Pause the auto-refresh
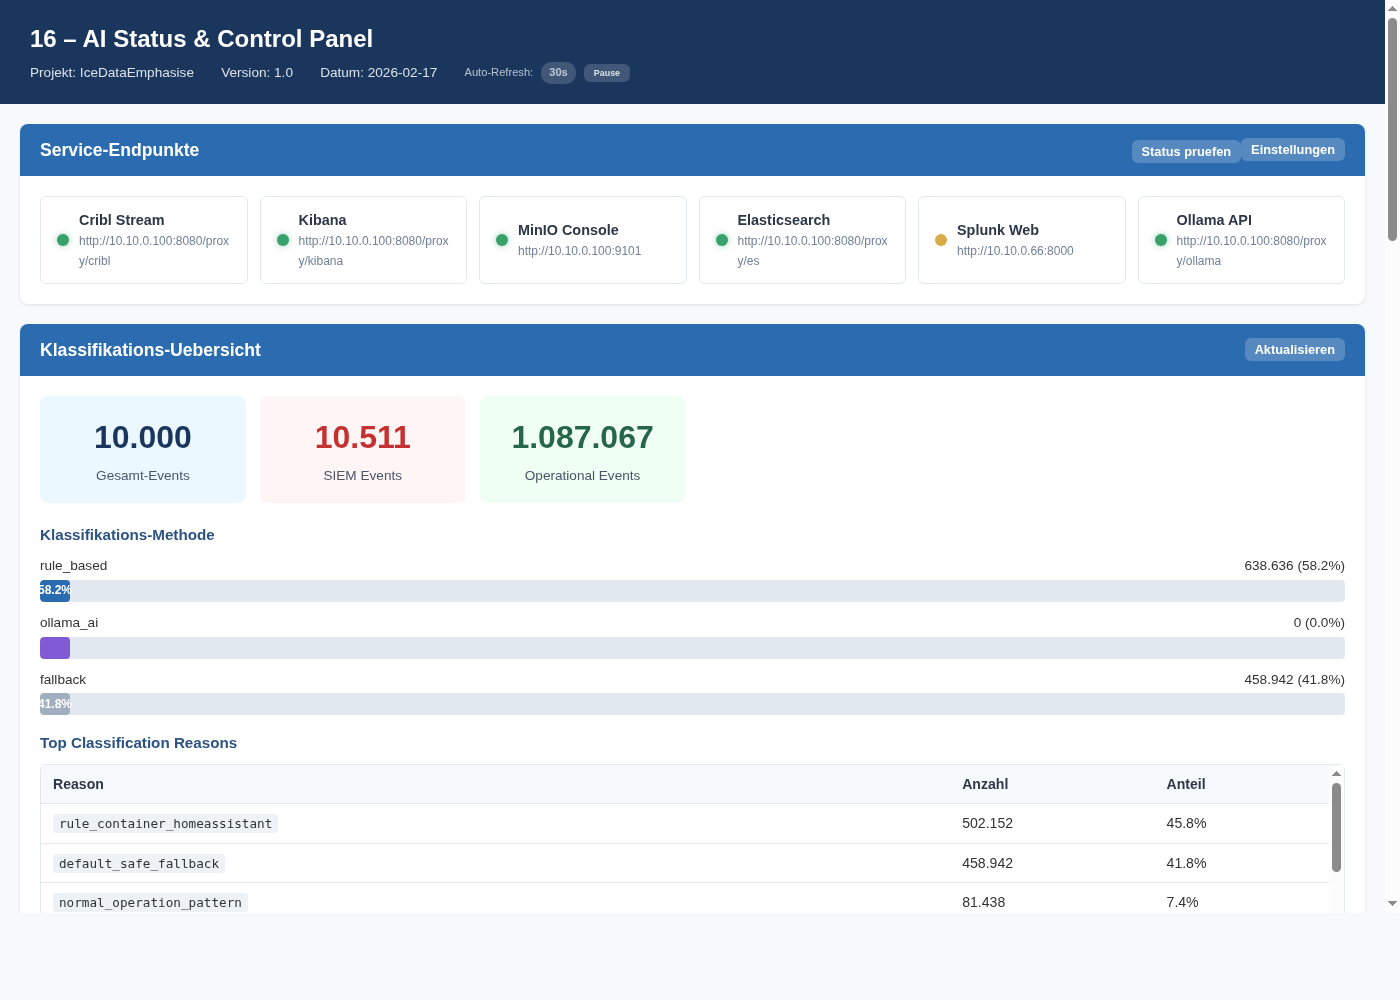Screen dimensions: 1400x1000 (x=606, y=72)
